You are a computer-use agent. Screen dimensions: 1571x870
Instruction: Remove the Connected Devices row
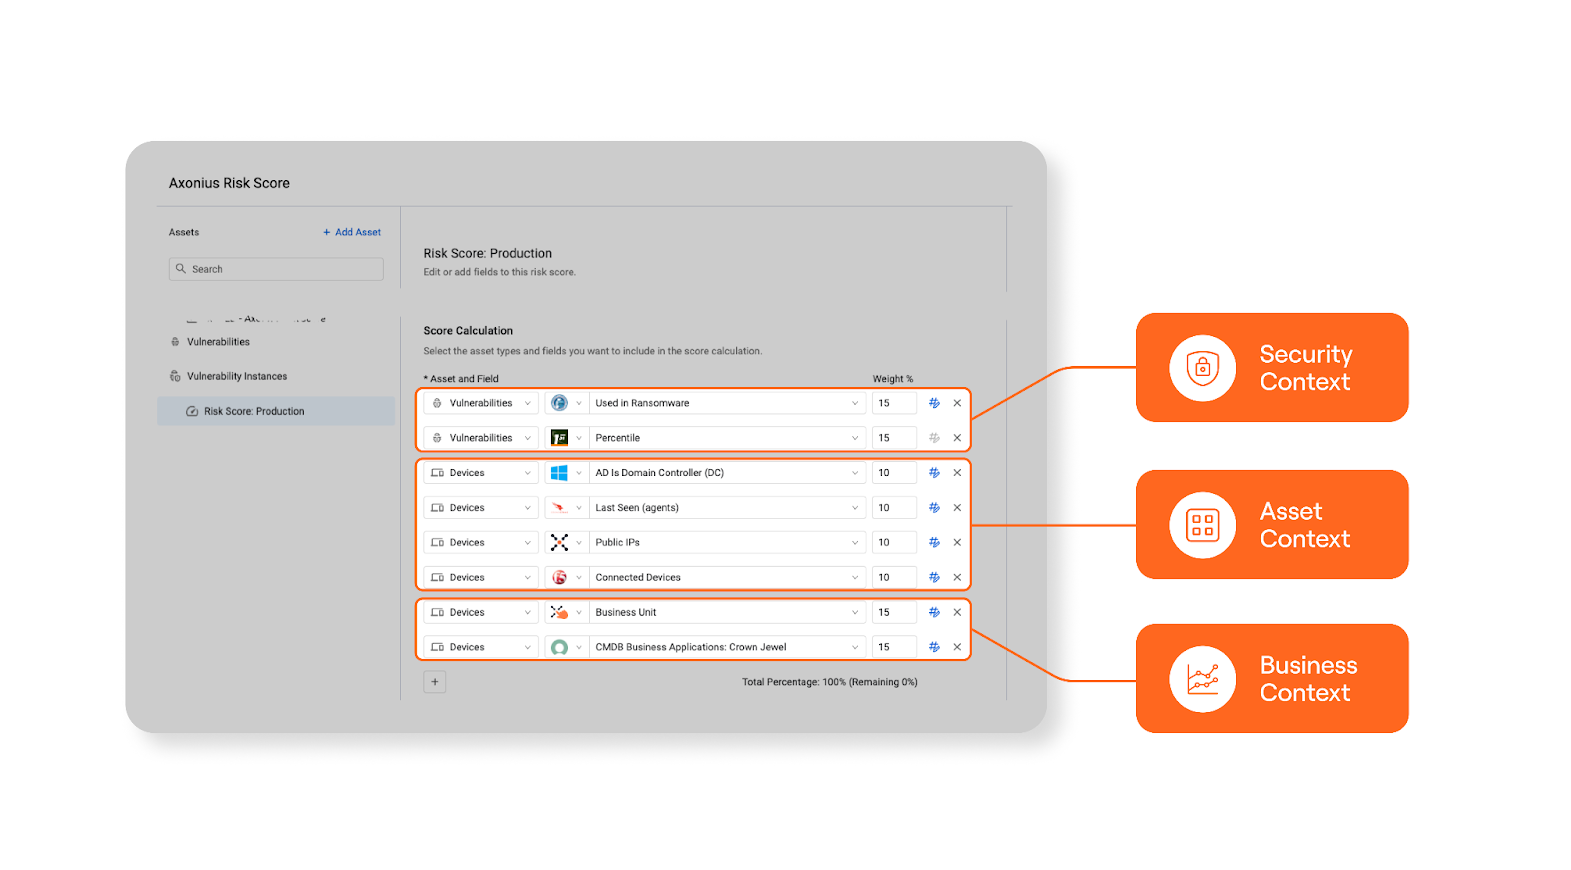[957, 577]
